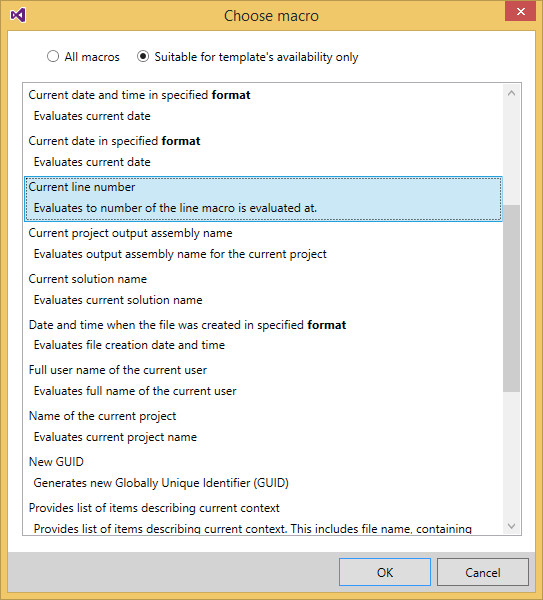Click the scrollbar up arrow
543x600 pixels.
coord(511,93)
